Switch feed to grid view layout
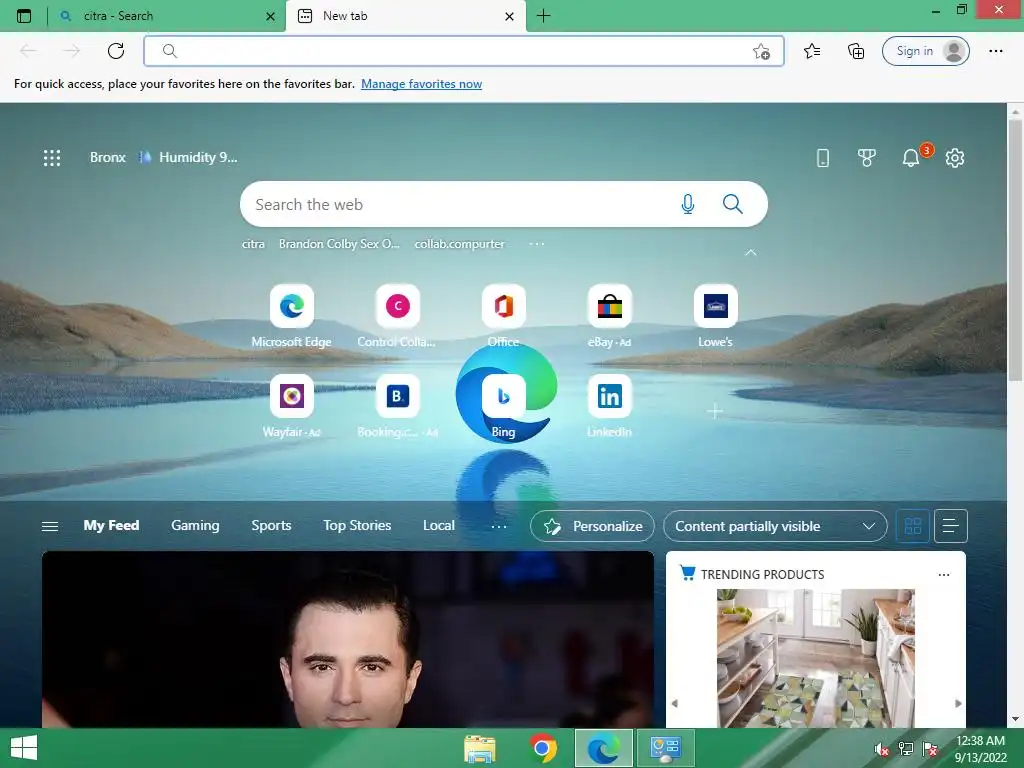 [913, 526]
